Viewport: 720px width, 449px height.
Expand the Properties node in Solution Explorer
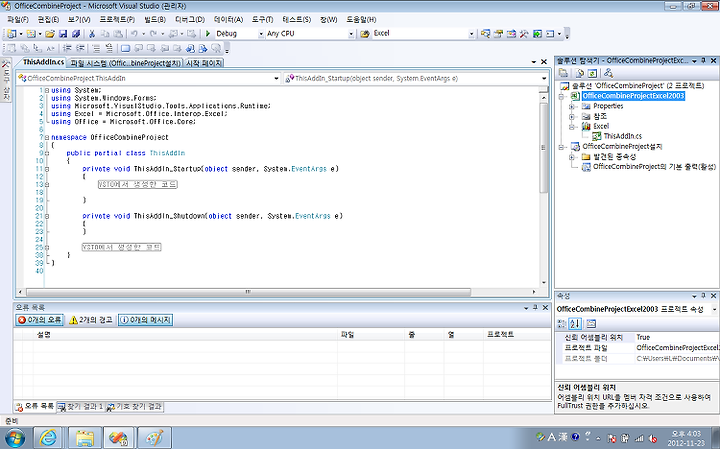(x=572, y=107)
